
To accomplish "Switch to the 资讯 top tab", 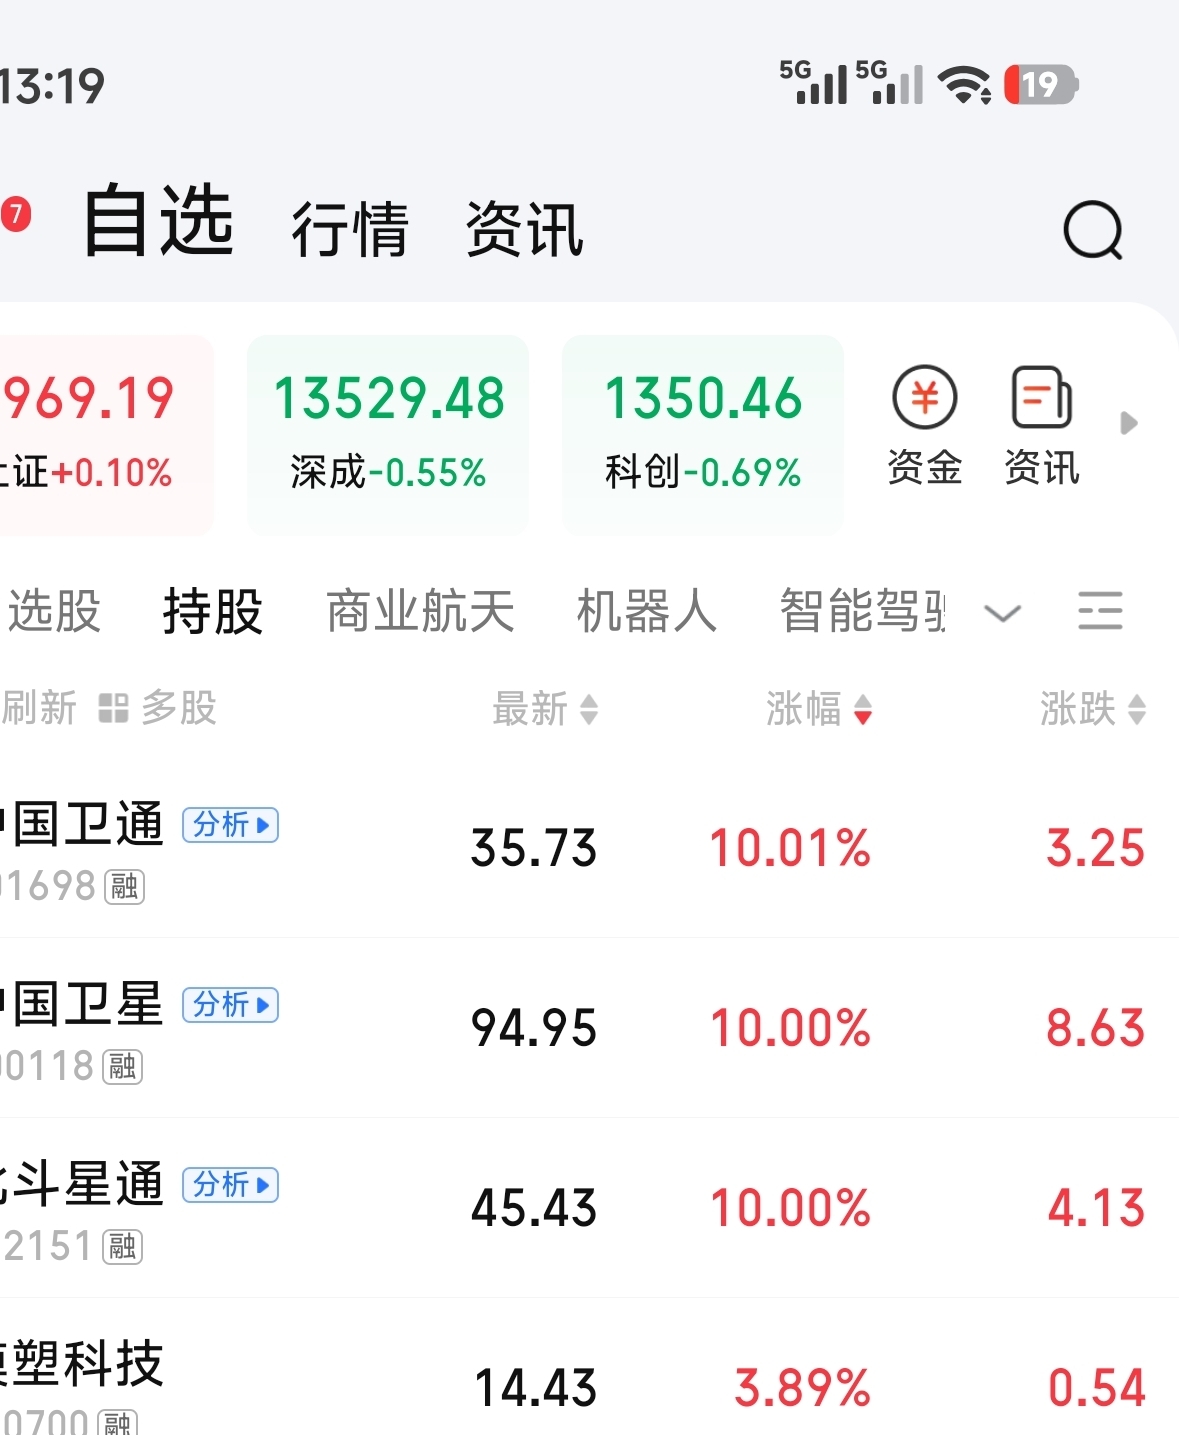I will click(525, 229).
